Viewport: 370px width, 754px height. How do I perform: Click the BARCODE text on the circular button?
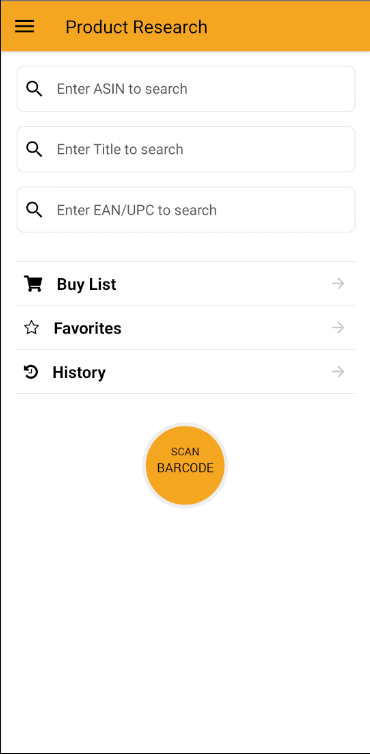point(185,468)
